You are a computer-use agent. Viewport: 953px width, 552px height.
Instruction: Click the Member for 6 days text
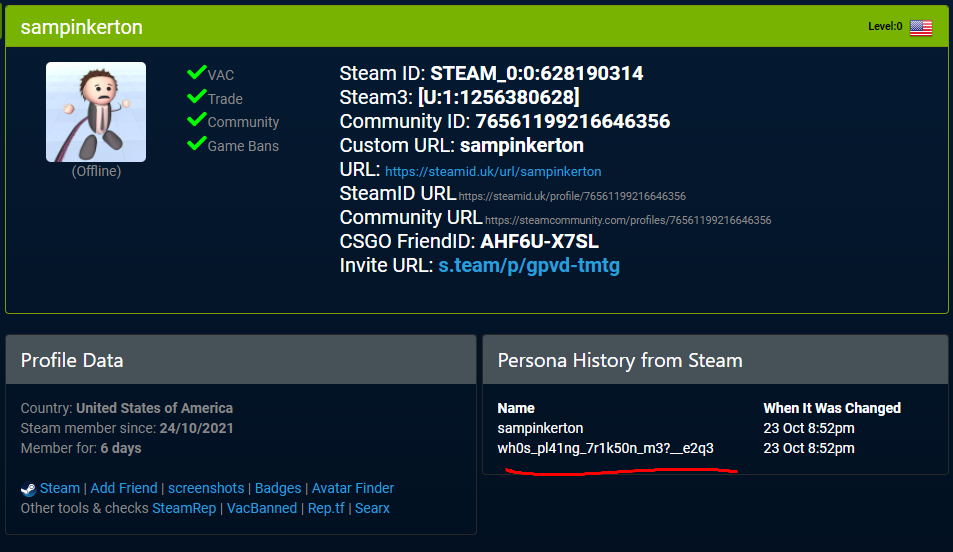81,448
